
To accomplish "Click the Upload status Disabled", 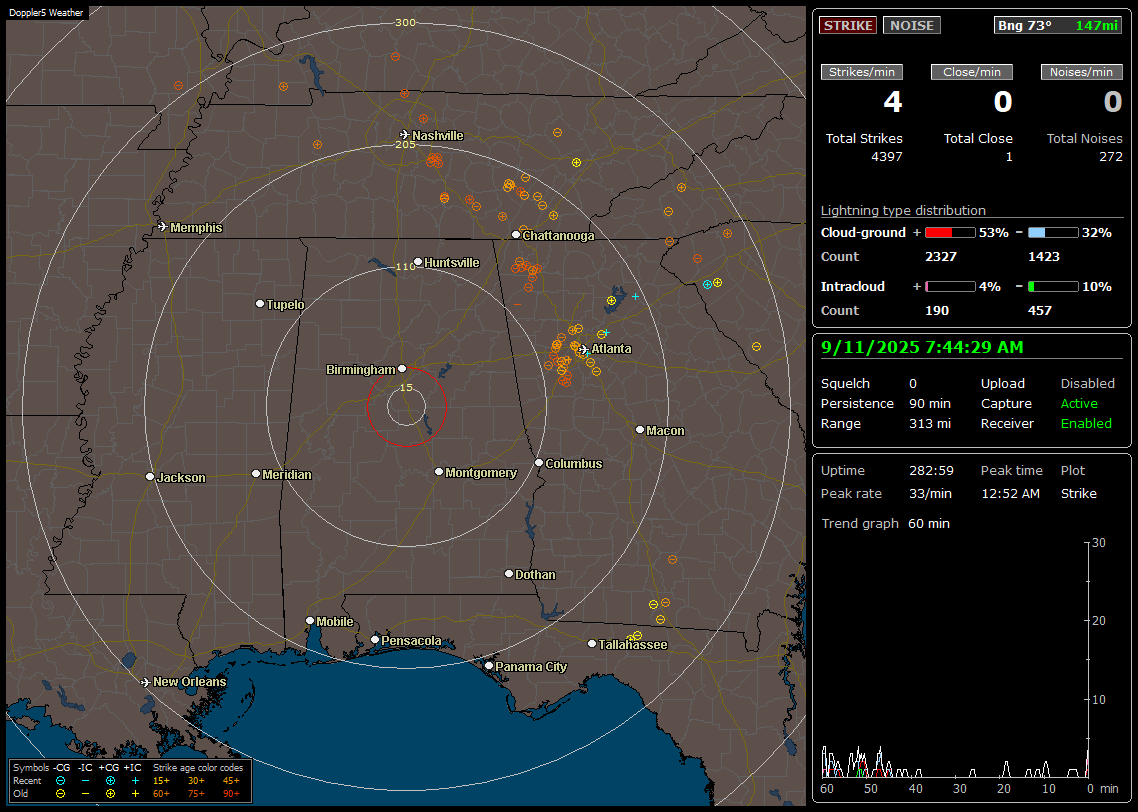I will click(1087, 384).
